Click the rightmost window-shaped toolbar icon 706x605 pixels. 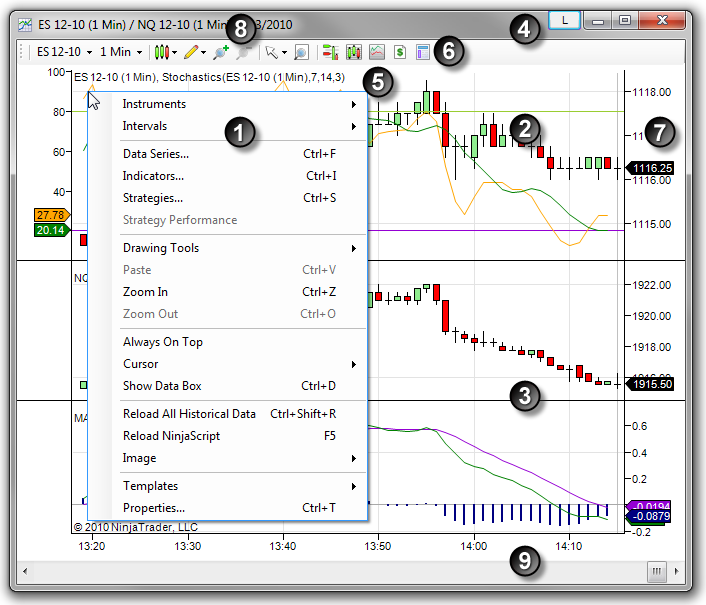[x=423, y=51]
